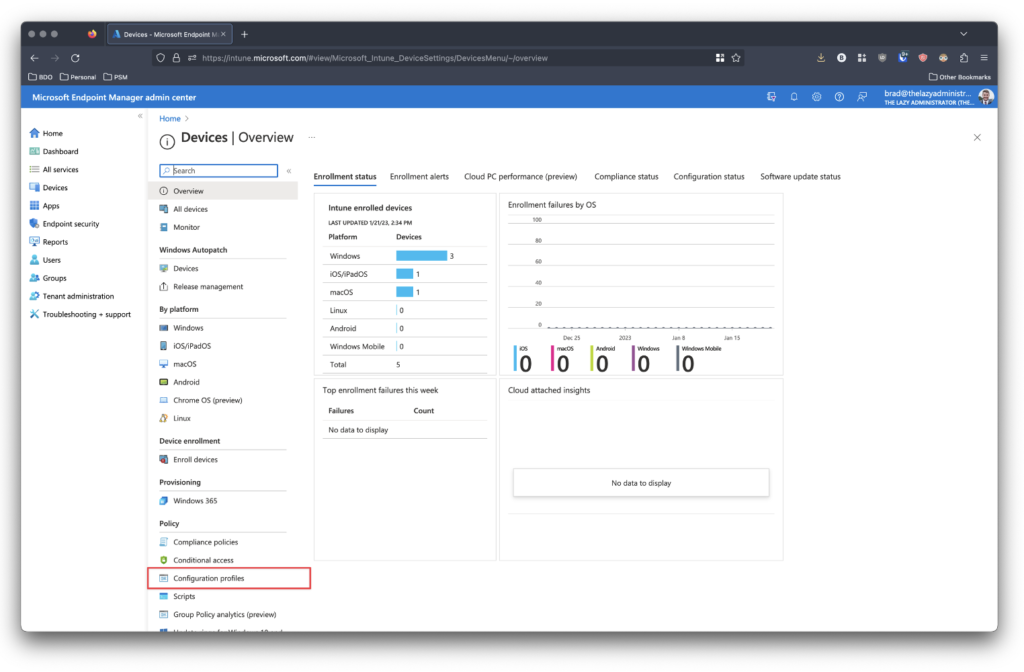Switch to the Configuration status tab
The image size is (1024, 672).
pos(709,177)
